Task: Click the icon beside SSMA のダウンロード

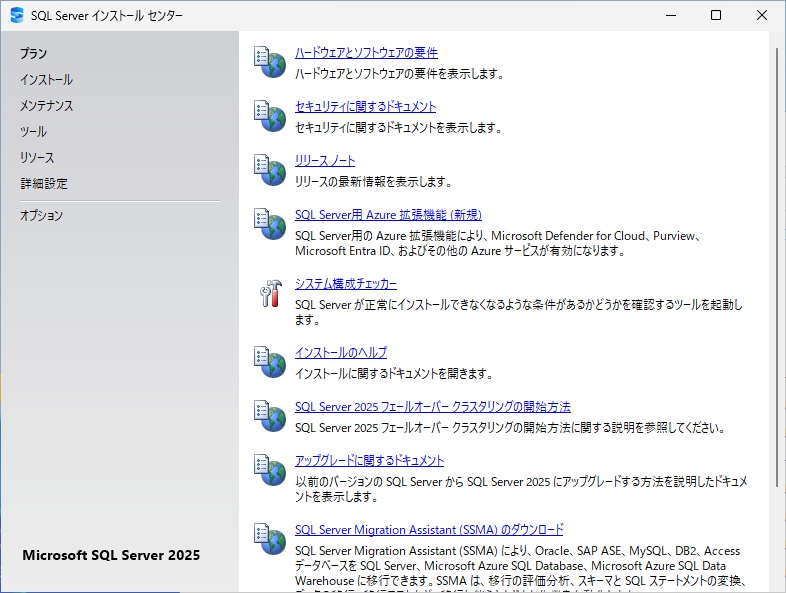Action: (x=270, y=540)
